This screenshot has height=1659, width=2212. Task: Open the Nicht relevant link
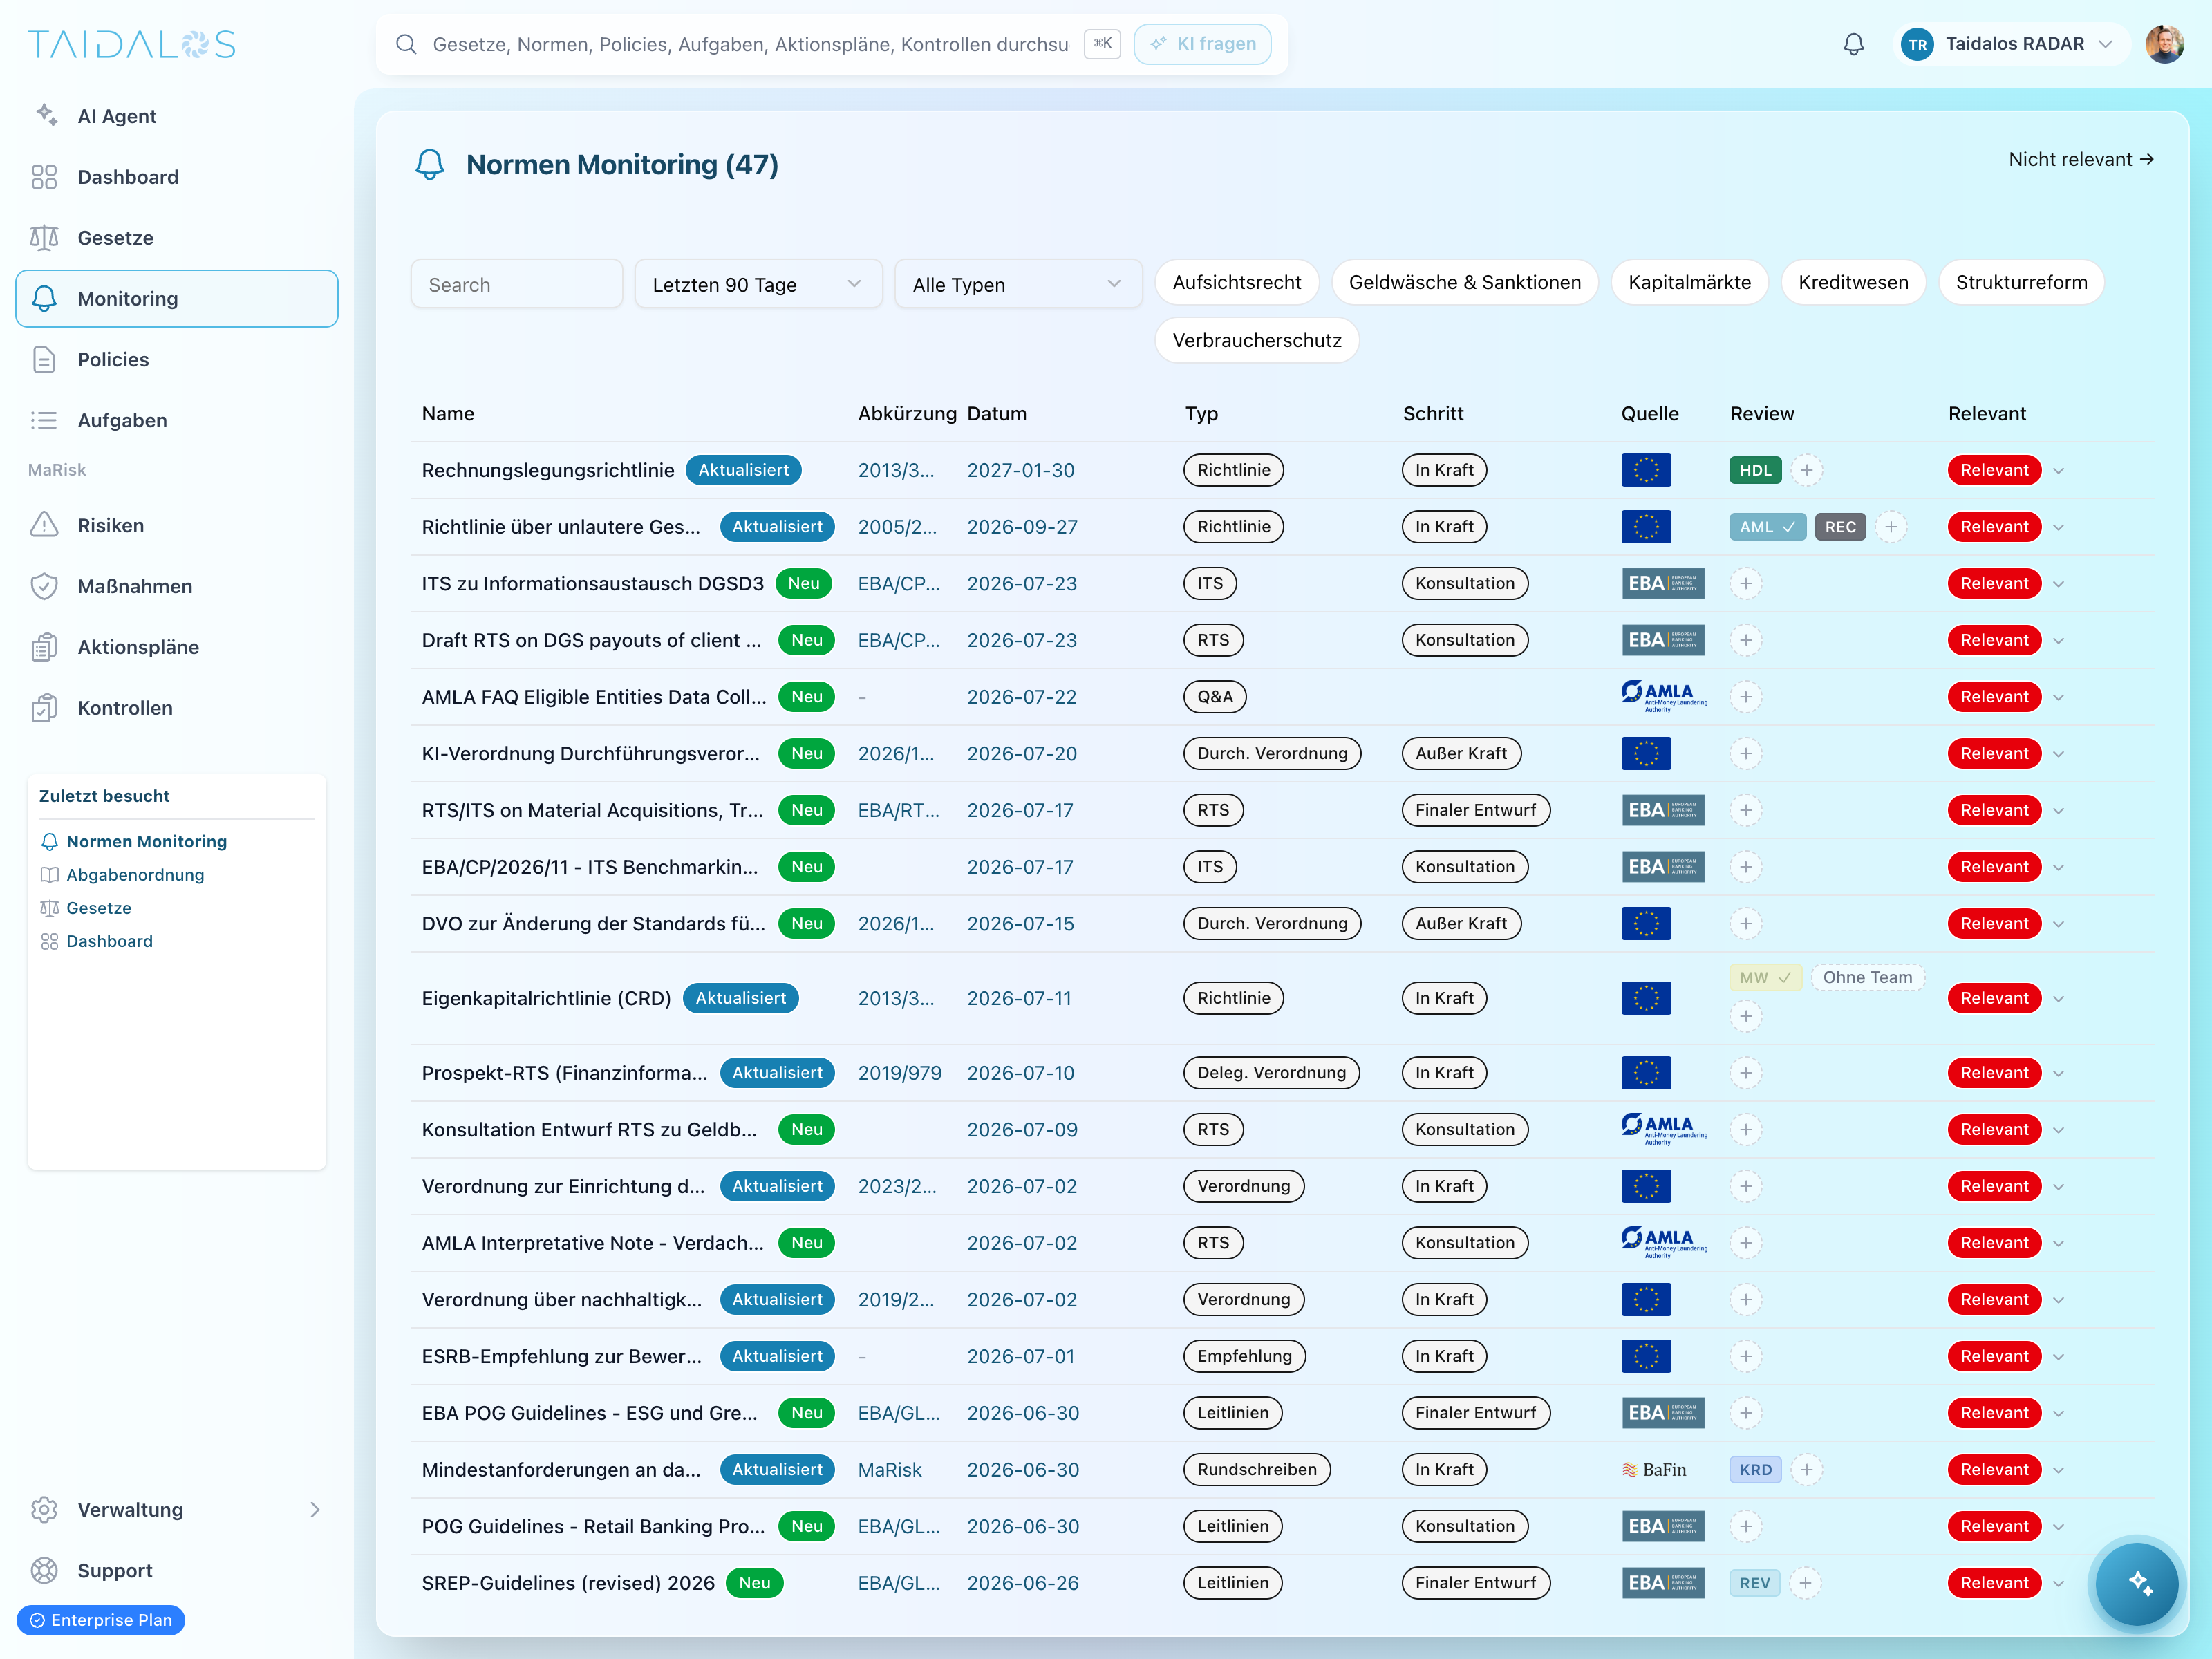2080,160
